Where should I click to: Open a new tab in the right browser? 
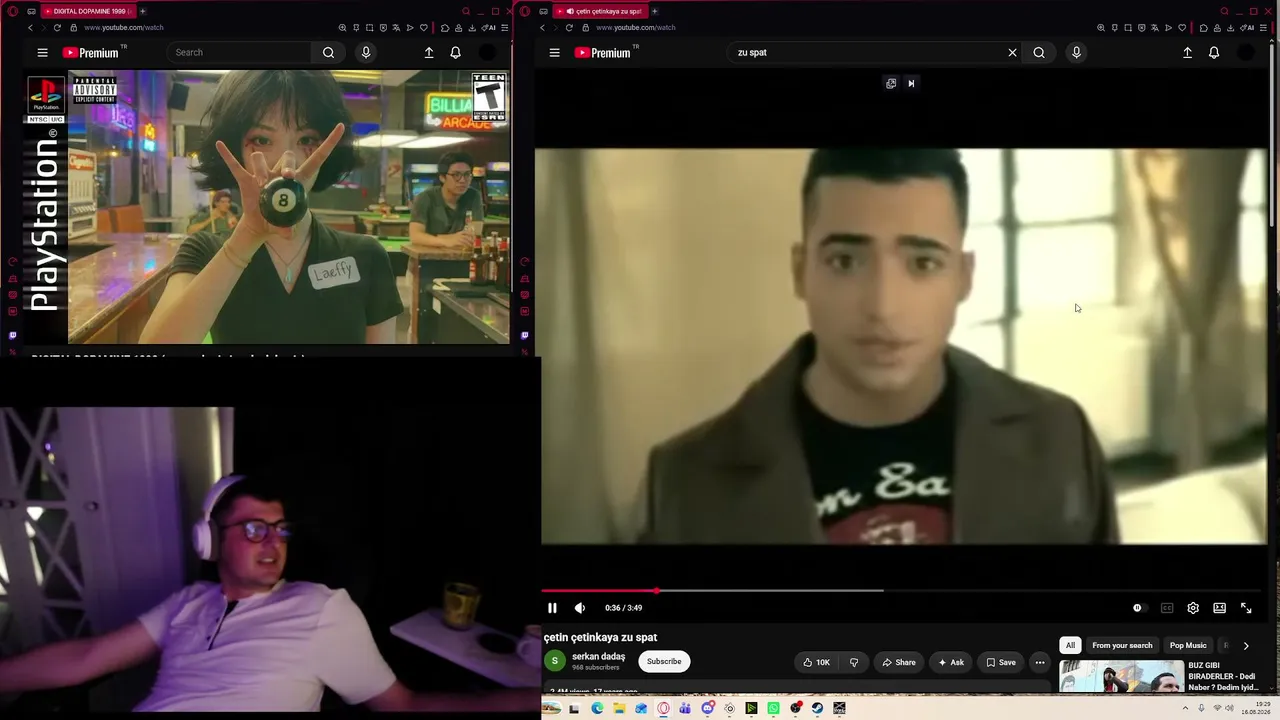pyautogui.click(x=655, y=11)
